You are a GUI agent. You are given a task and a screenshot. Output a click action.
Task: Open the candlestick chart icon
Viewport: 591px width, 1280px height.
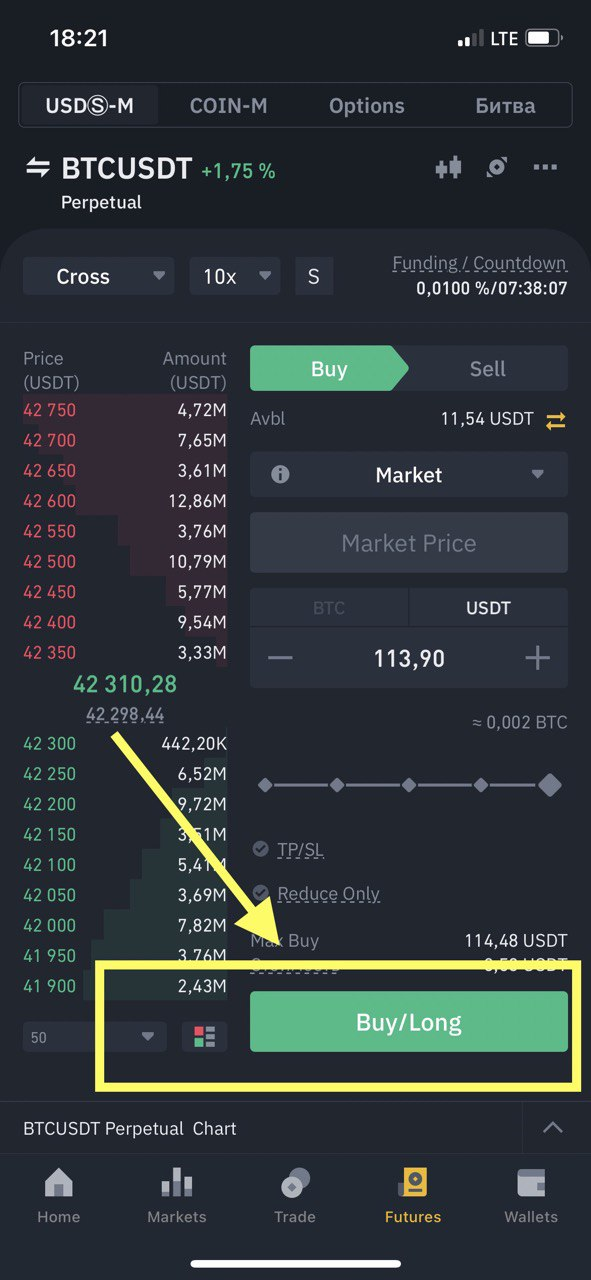click(448, 168)
